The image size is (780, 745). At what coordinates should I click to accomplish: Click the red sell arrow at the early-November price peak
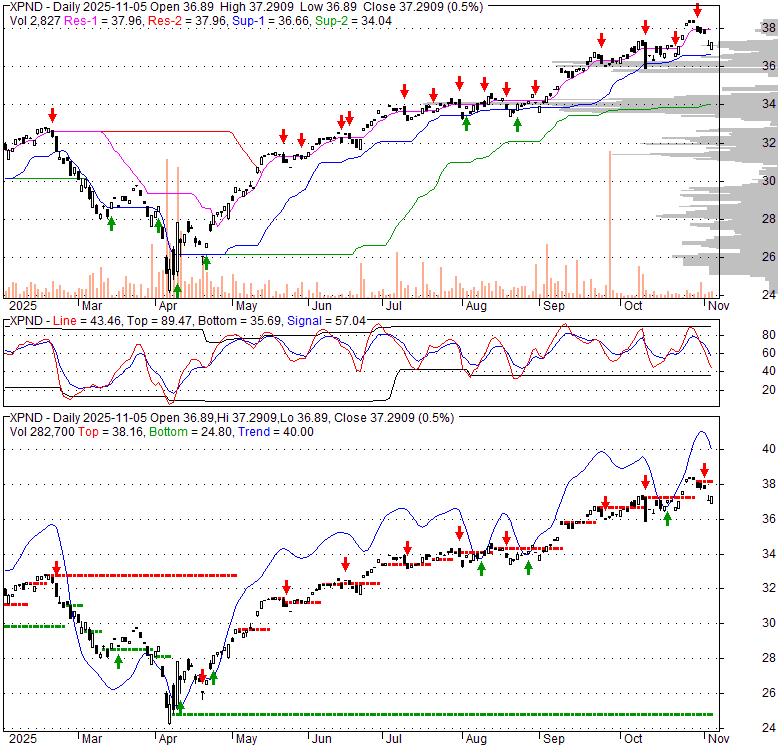click(x=697, y=11)
